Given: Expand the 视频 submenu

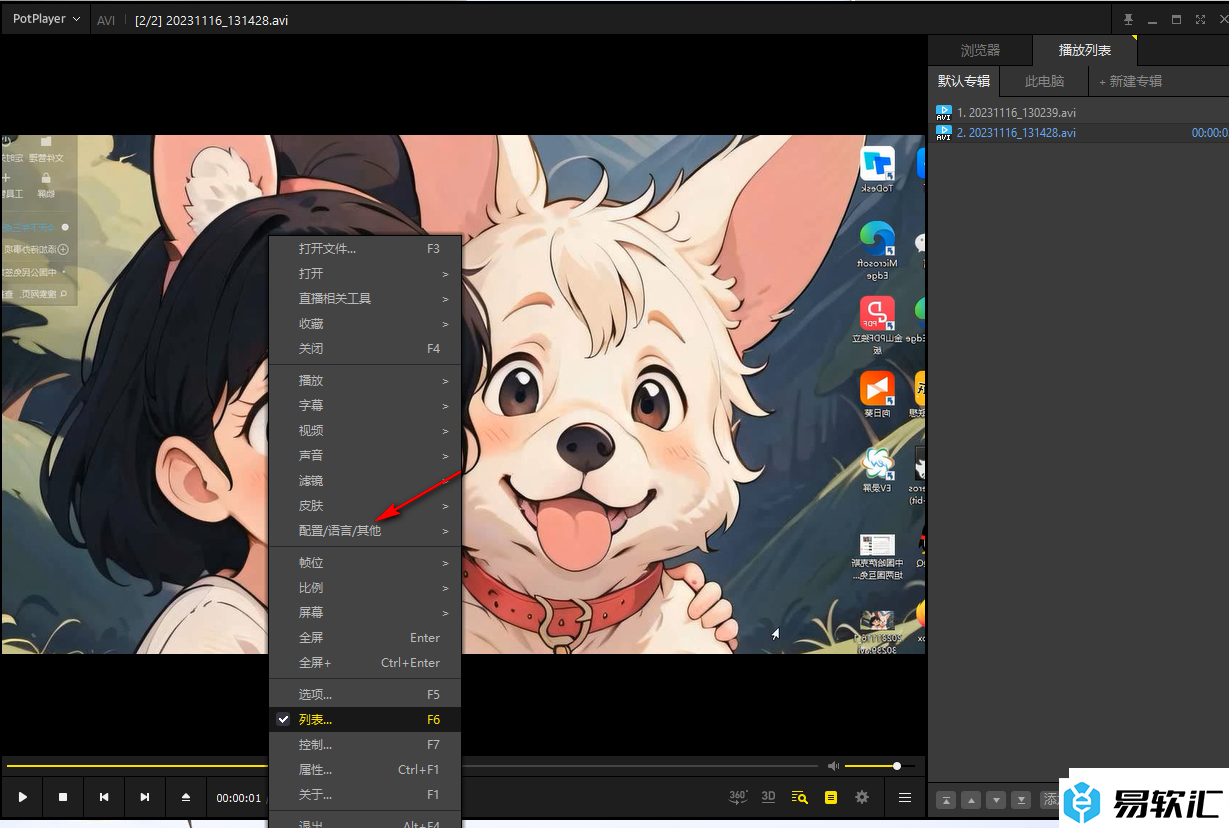Looking at the screenshot, I should coord(365,430).
